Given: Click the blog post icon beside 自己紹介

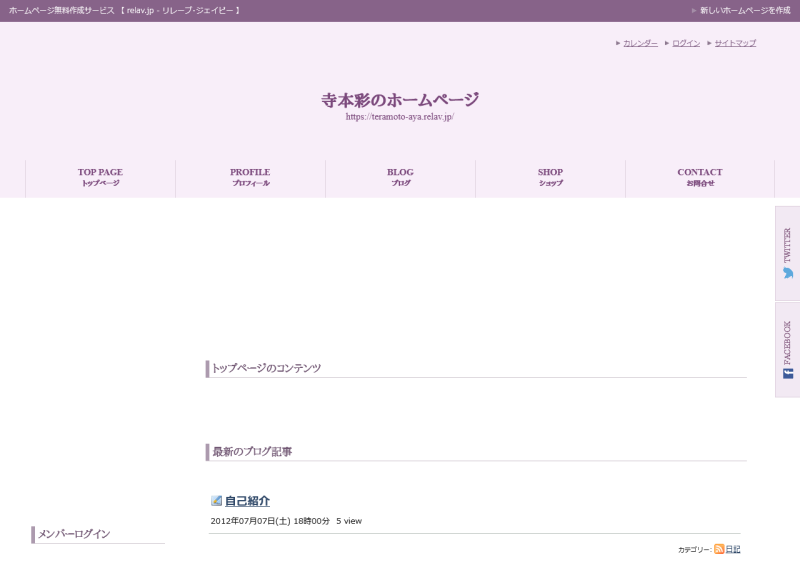Looking at the screenshot, I should click(216, 501).
